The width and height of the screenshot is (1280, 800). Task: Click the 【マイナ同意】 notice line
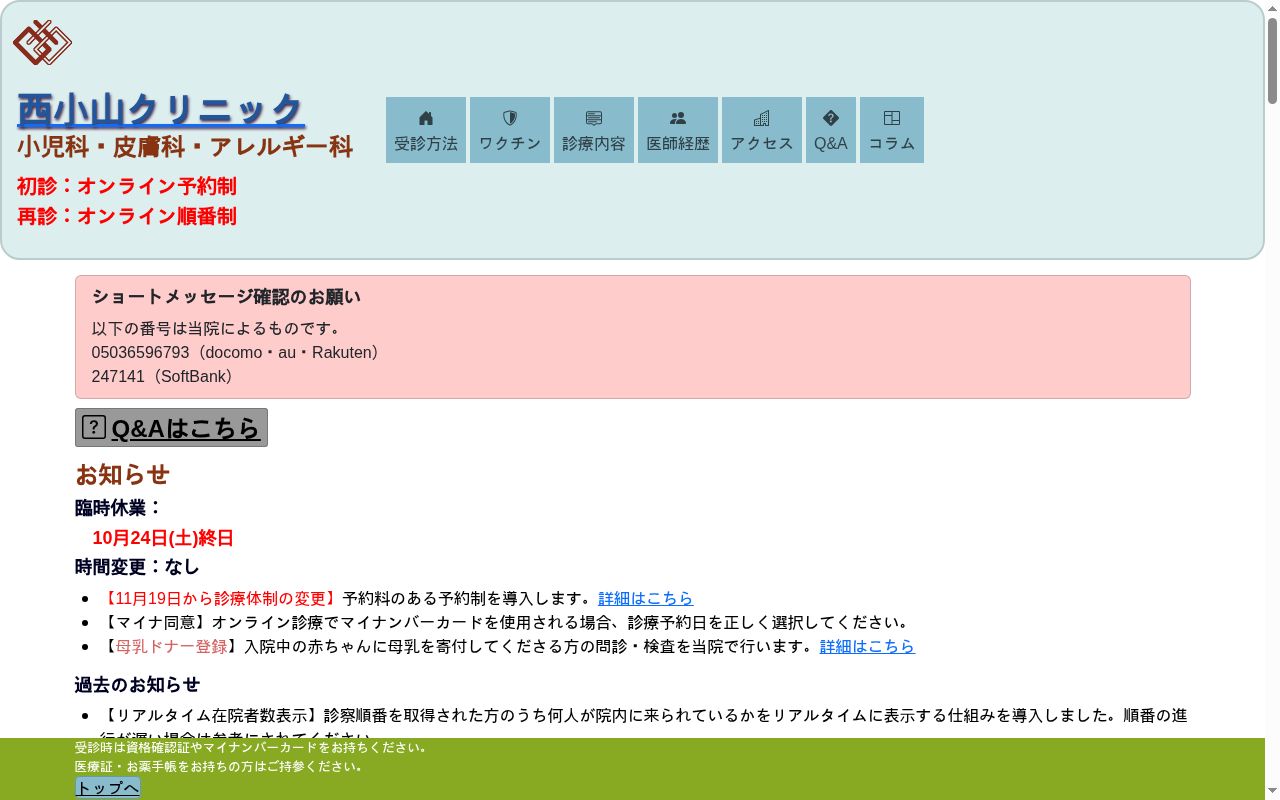(x=507, y=622)
